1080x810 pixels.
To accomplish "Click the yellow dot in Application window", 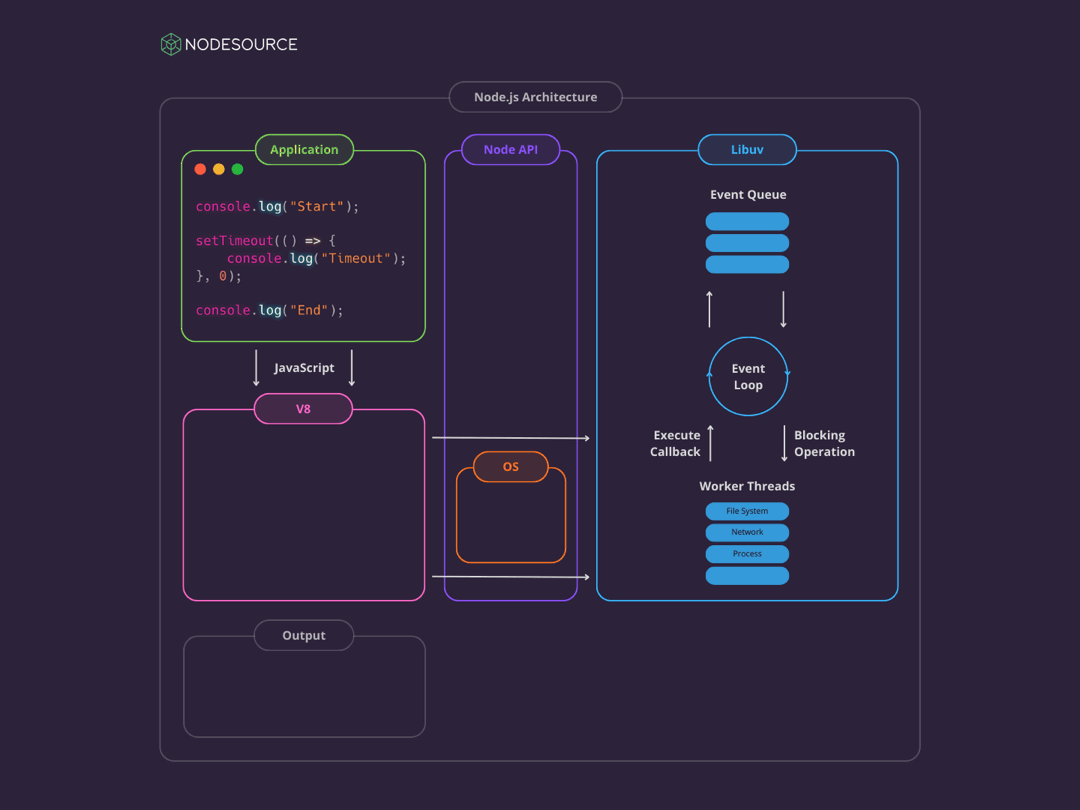I will [x=219, y=169].
